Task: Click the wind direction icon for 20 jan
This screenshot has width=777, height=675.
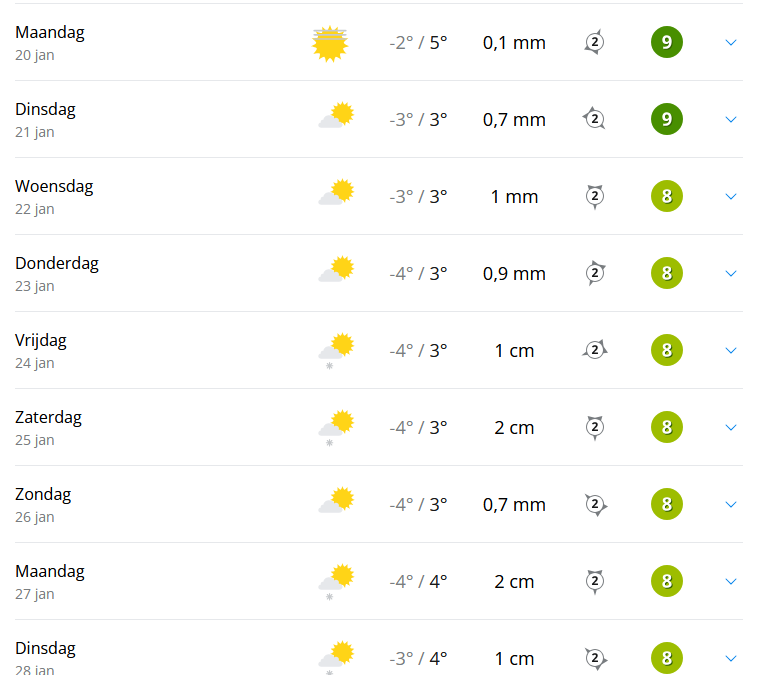Action: click(x=594, y=43)
